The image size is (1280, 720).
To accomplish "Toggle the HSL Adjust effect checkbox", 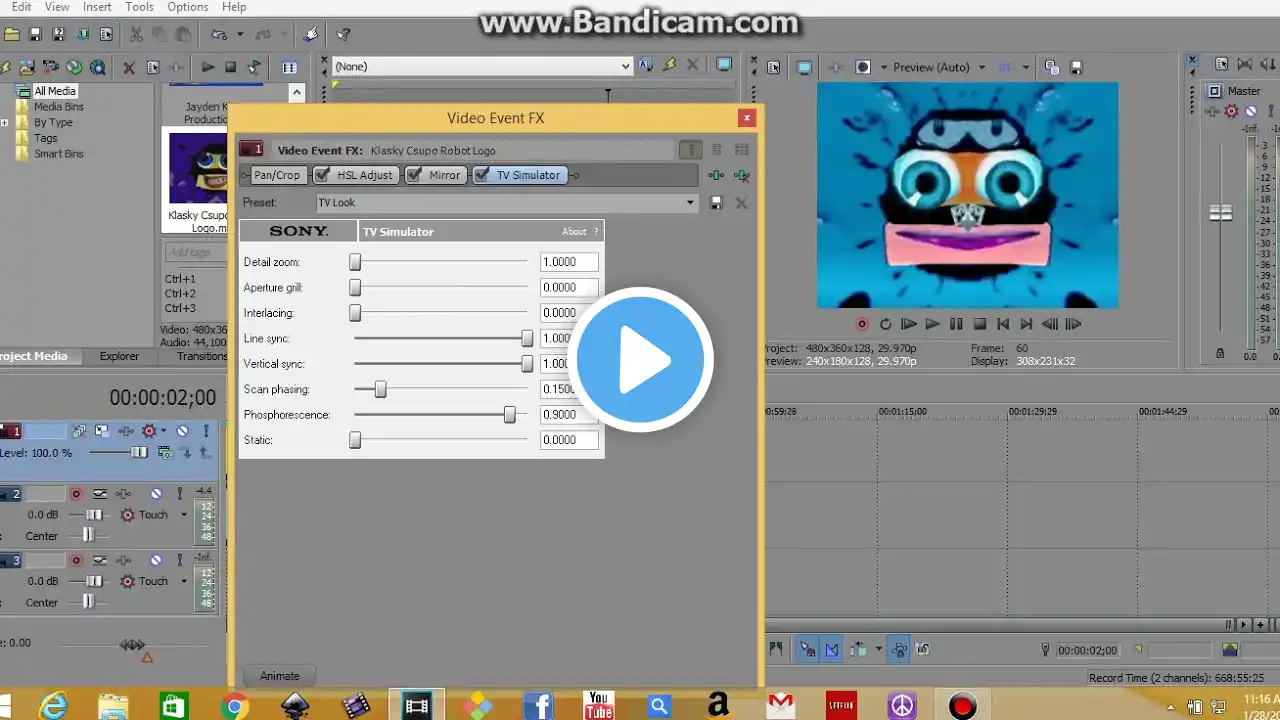I will pos(321,175).
